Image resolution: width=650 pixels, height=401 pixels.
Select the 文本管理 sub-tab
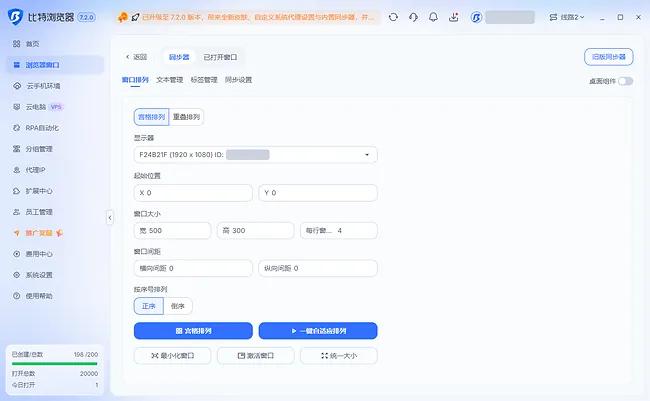tap(170, 80)
